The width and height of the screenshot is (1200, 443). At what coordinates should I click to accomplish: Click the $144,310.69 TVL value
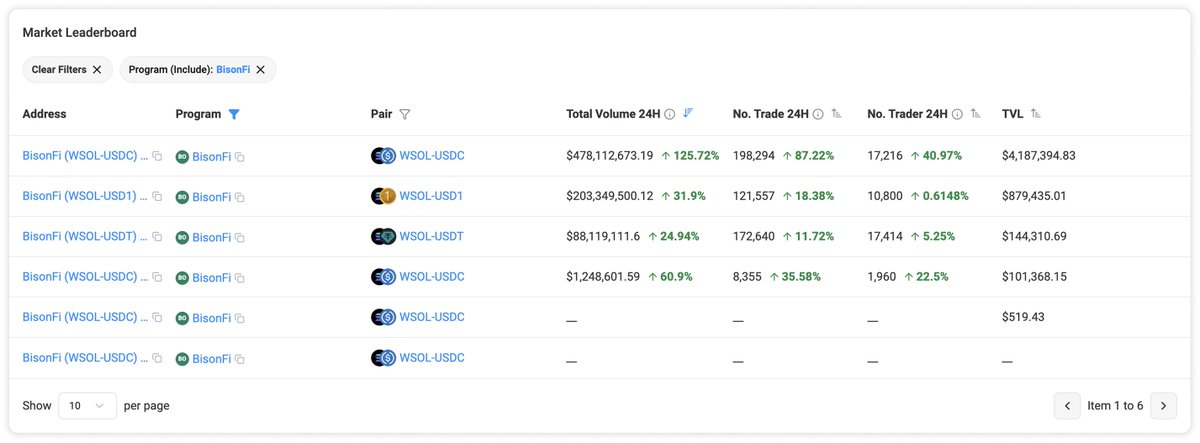click(1034, 236)
